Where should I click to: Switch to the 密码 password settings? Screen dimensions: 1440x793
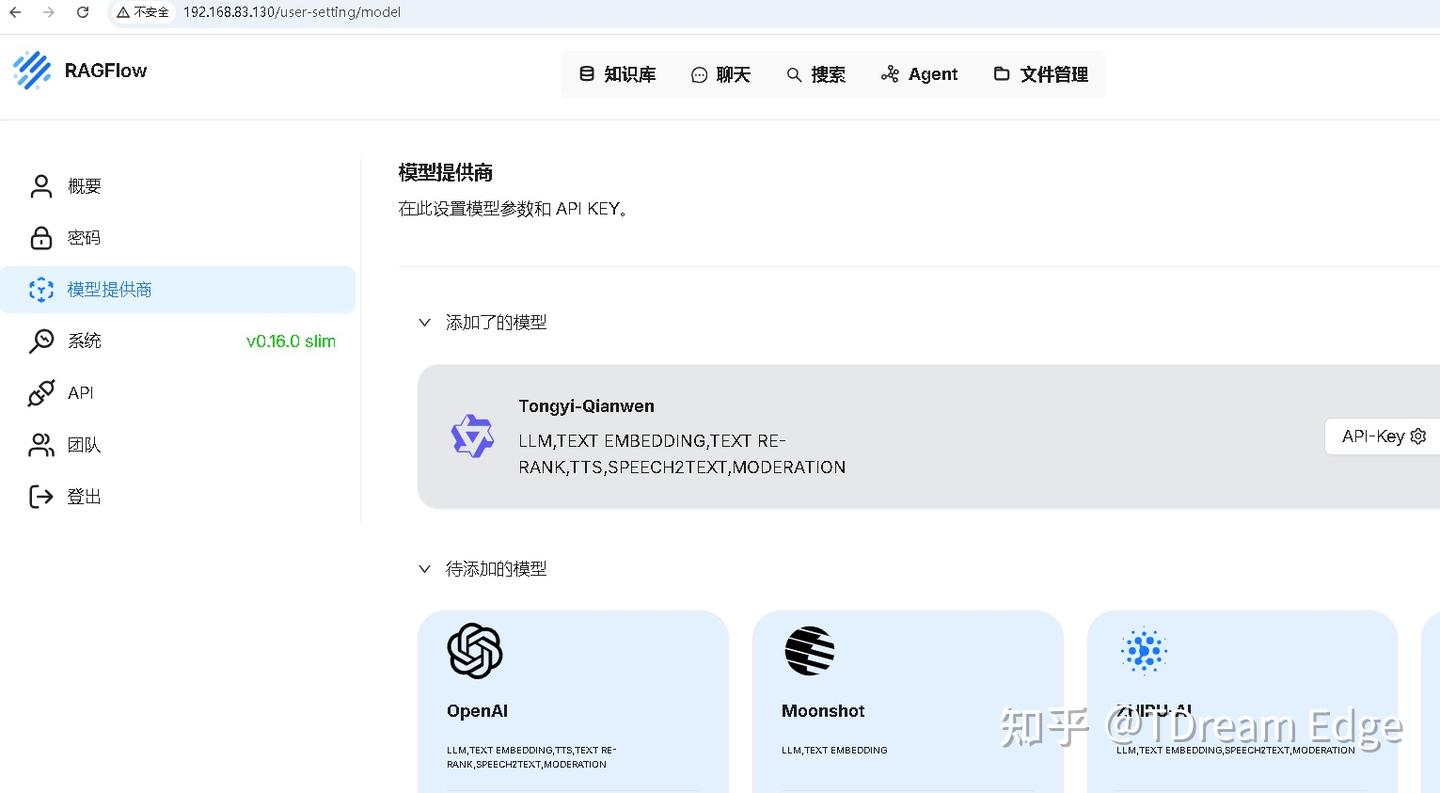pos(83,237)
